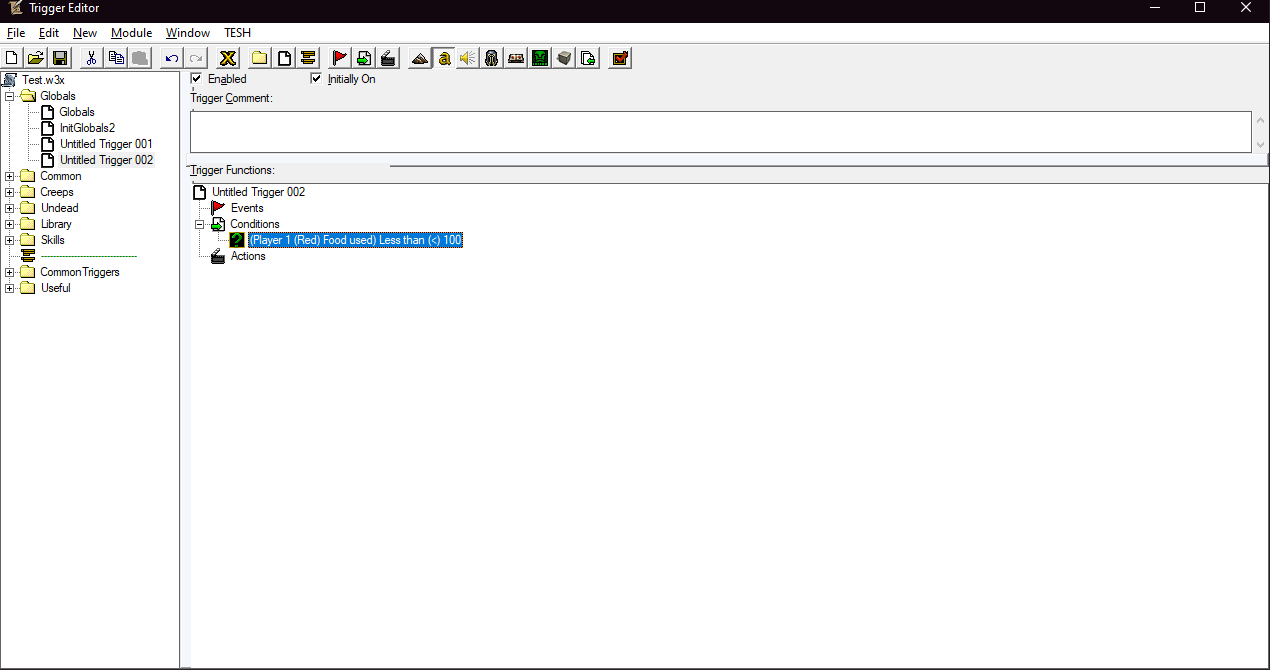The height and width of the screenshot is (670, 1270).
Task: Open the Object Editor helmet icon
Action: tap(492, 58)
